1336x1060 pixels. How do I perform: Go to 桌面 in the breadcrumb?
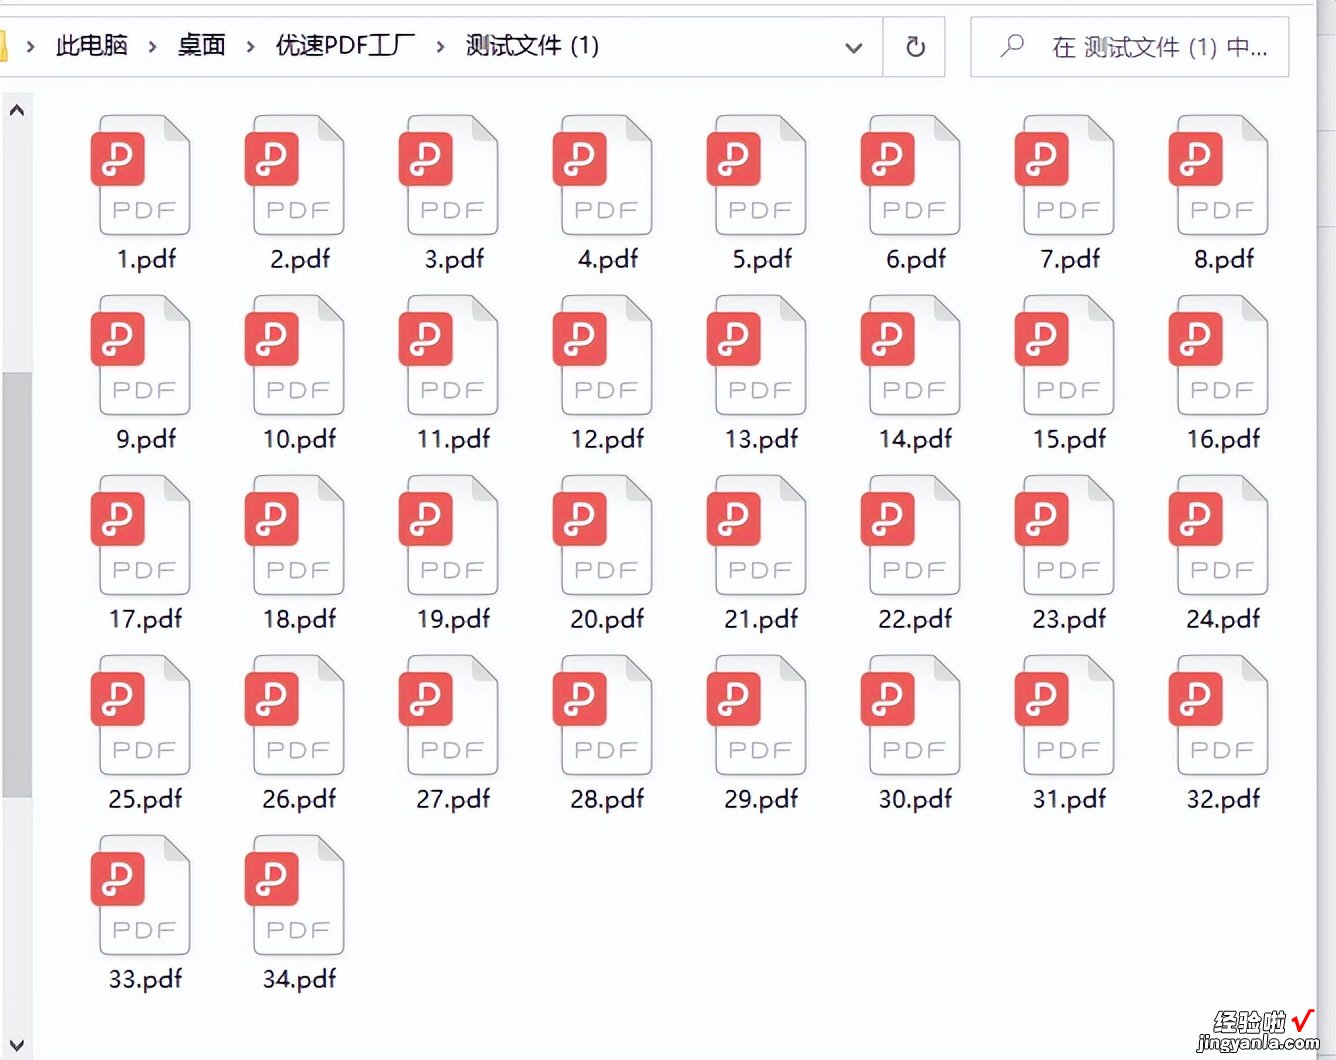tap(201, 45)
